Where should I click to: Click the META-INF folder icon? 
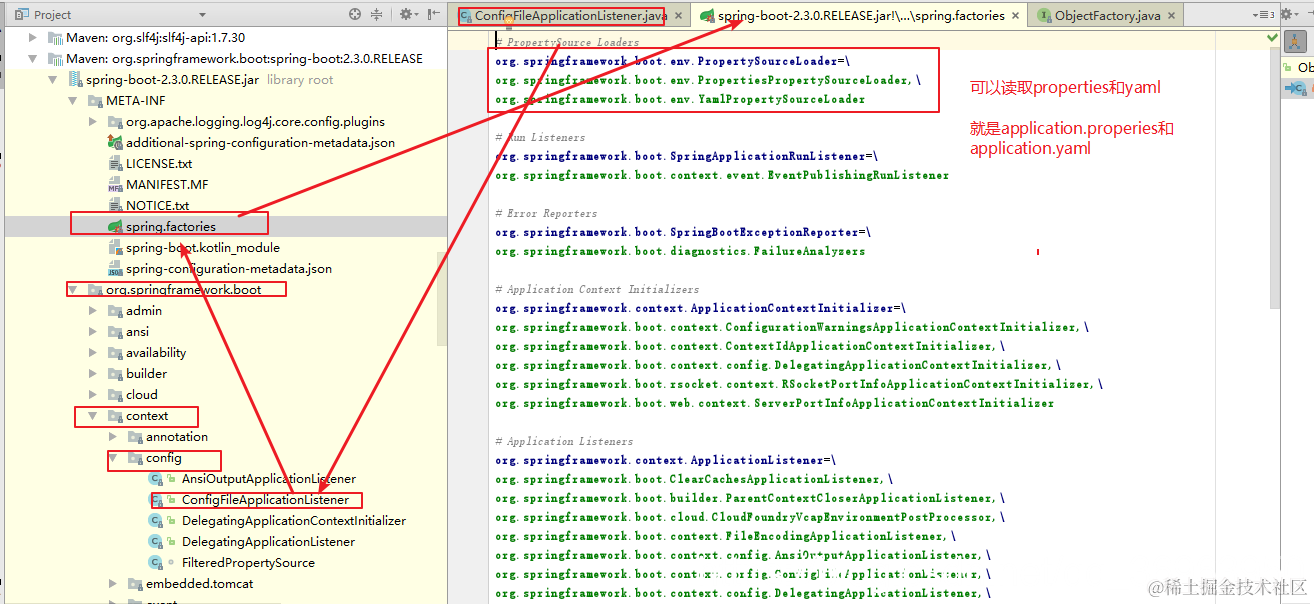95,100
